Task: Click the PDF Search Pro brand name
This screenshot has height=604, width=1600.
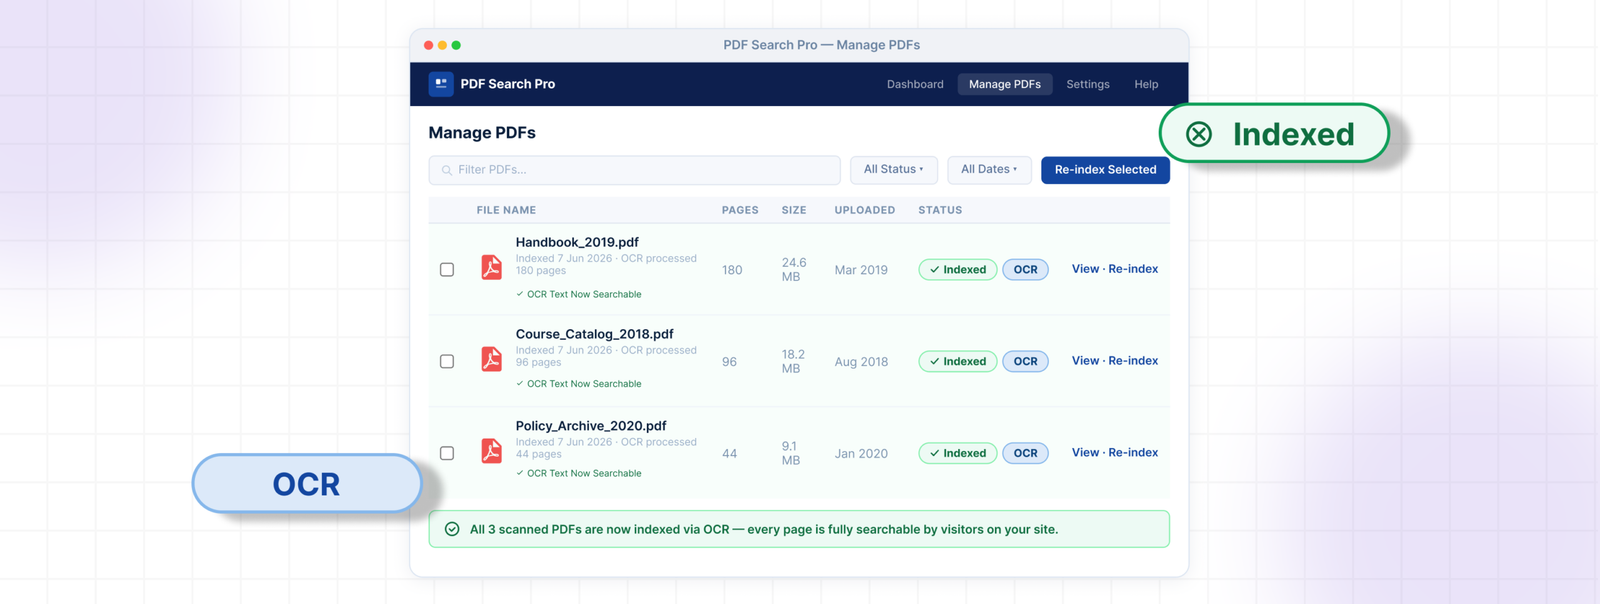Action: tap(508, 84)
